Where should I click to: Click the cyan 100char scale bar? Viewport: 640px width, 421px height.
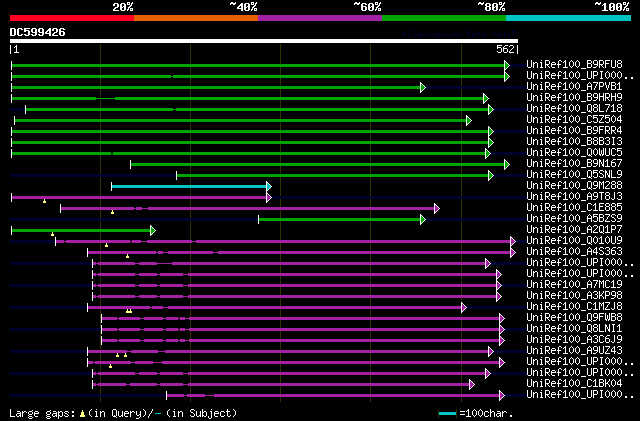pyautogui.click(x=447, y=414)
